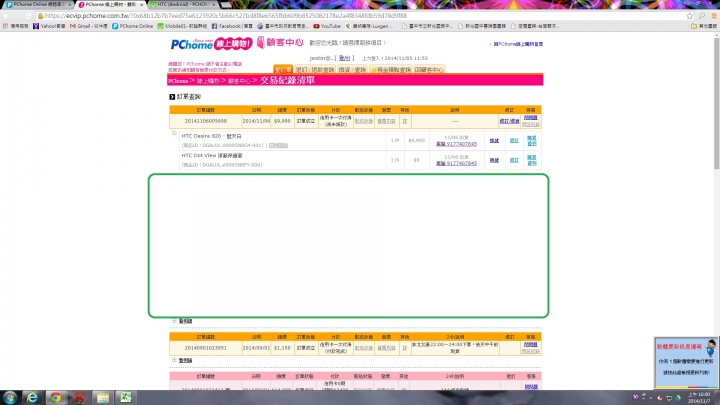Open 發票內容 for order 20141106005698
This screenshot has width=720, height=405.
point(386,121)
